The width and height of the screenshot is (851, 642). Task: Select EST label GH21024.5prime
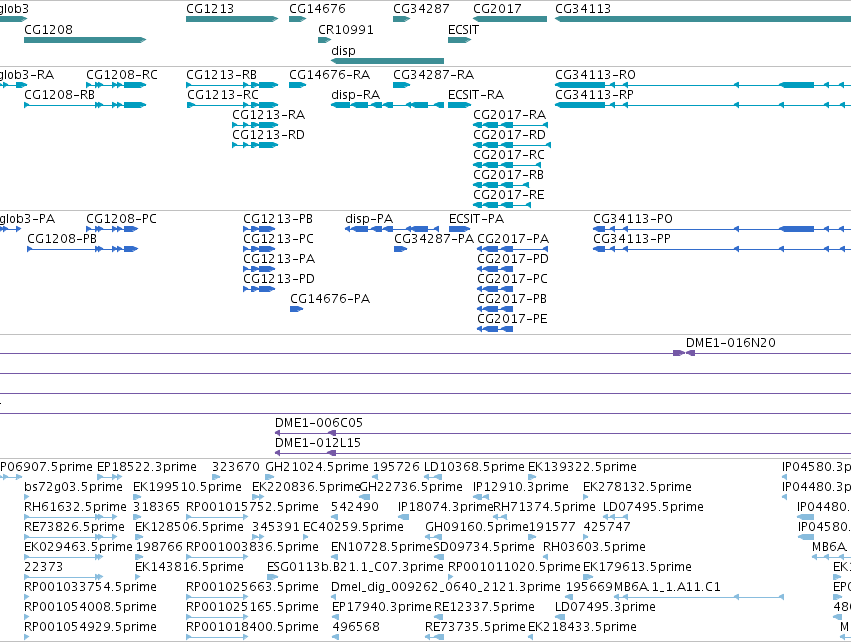click(x=317, y=467)
